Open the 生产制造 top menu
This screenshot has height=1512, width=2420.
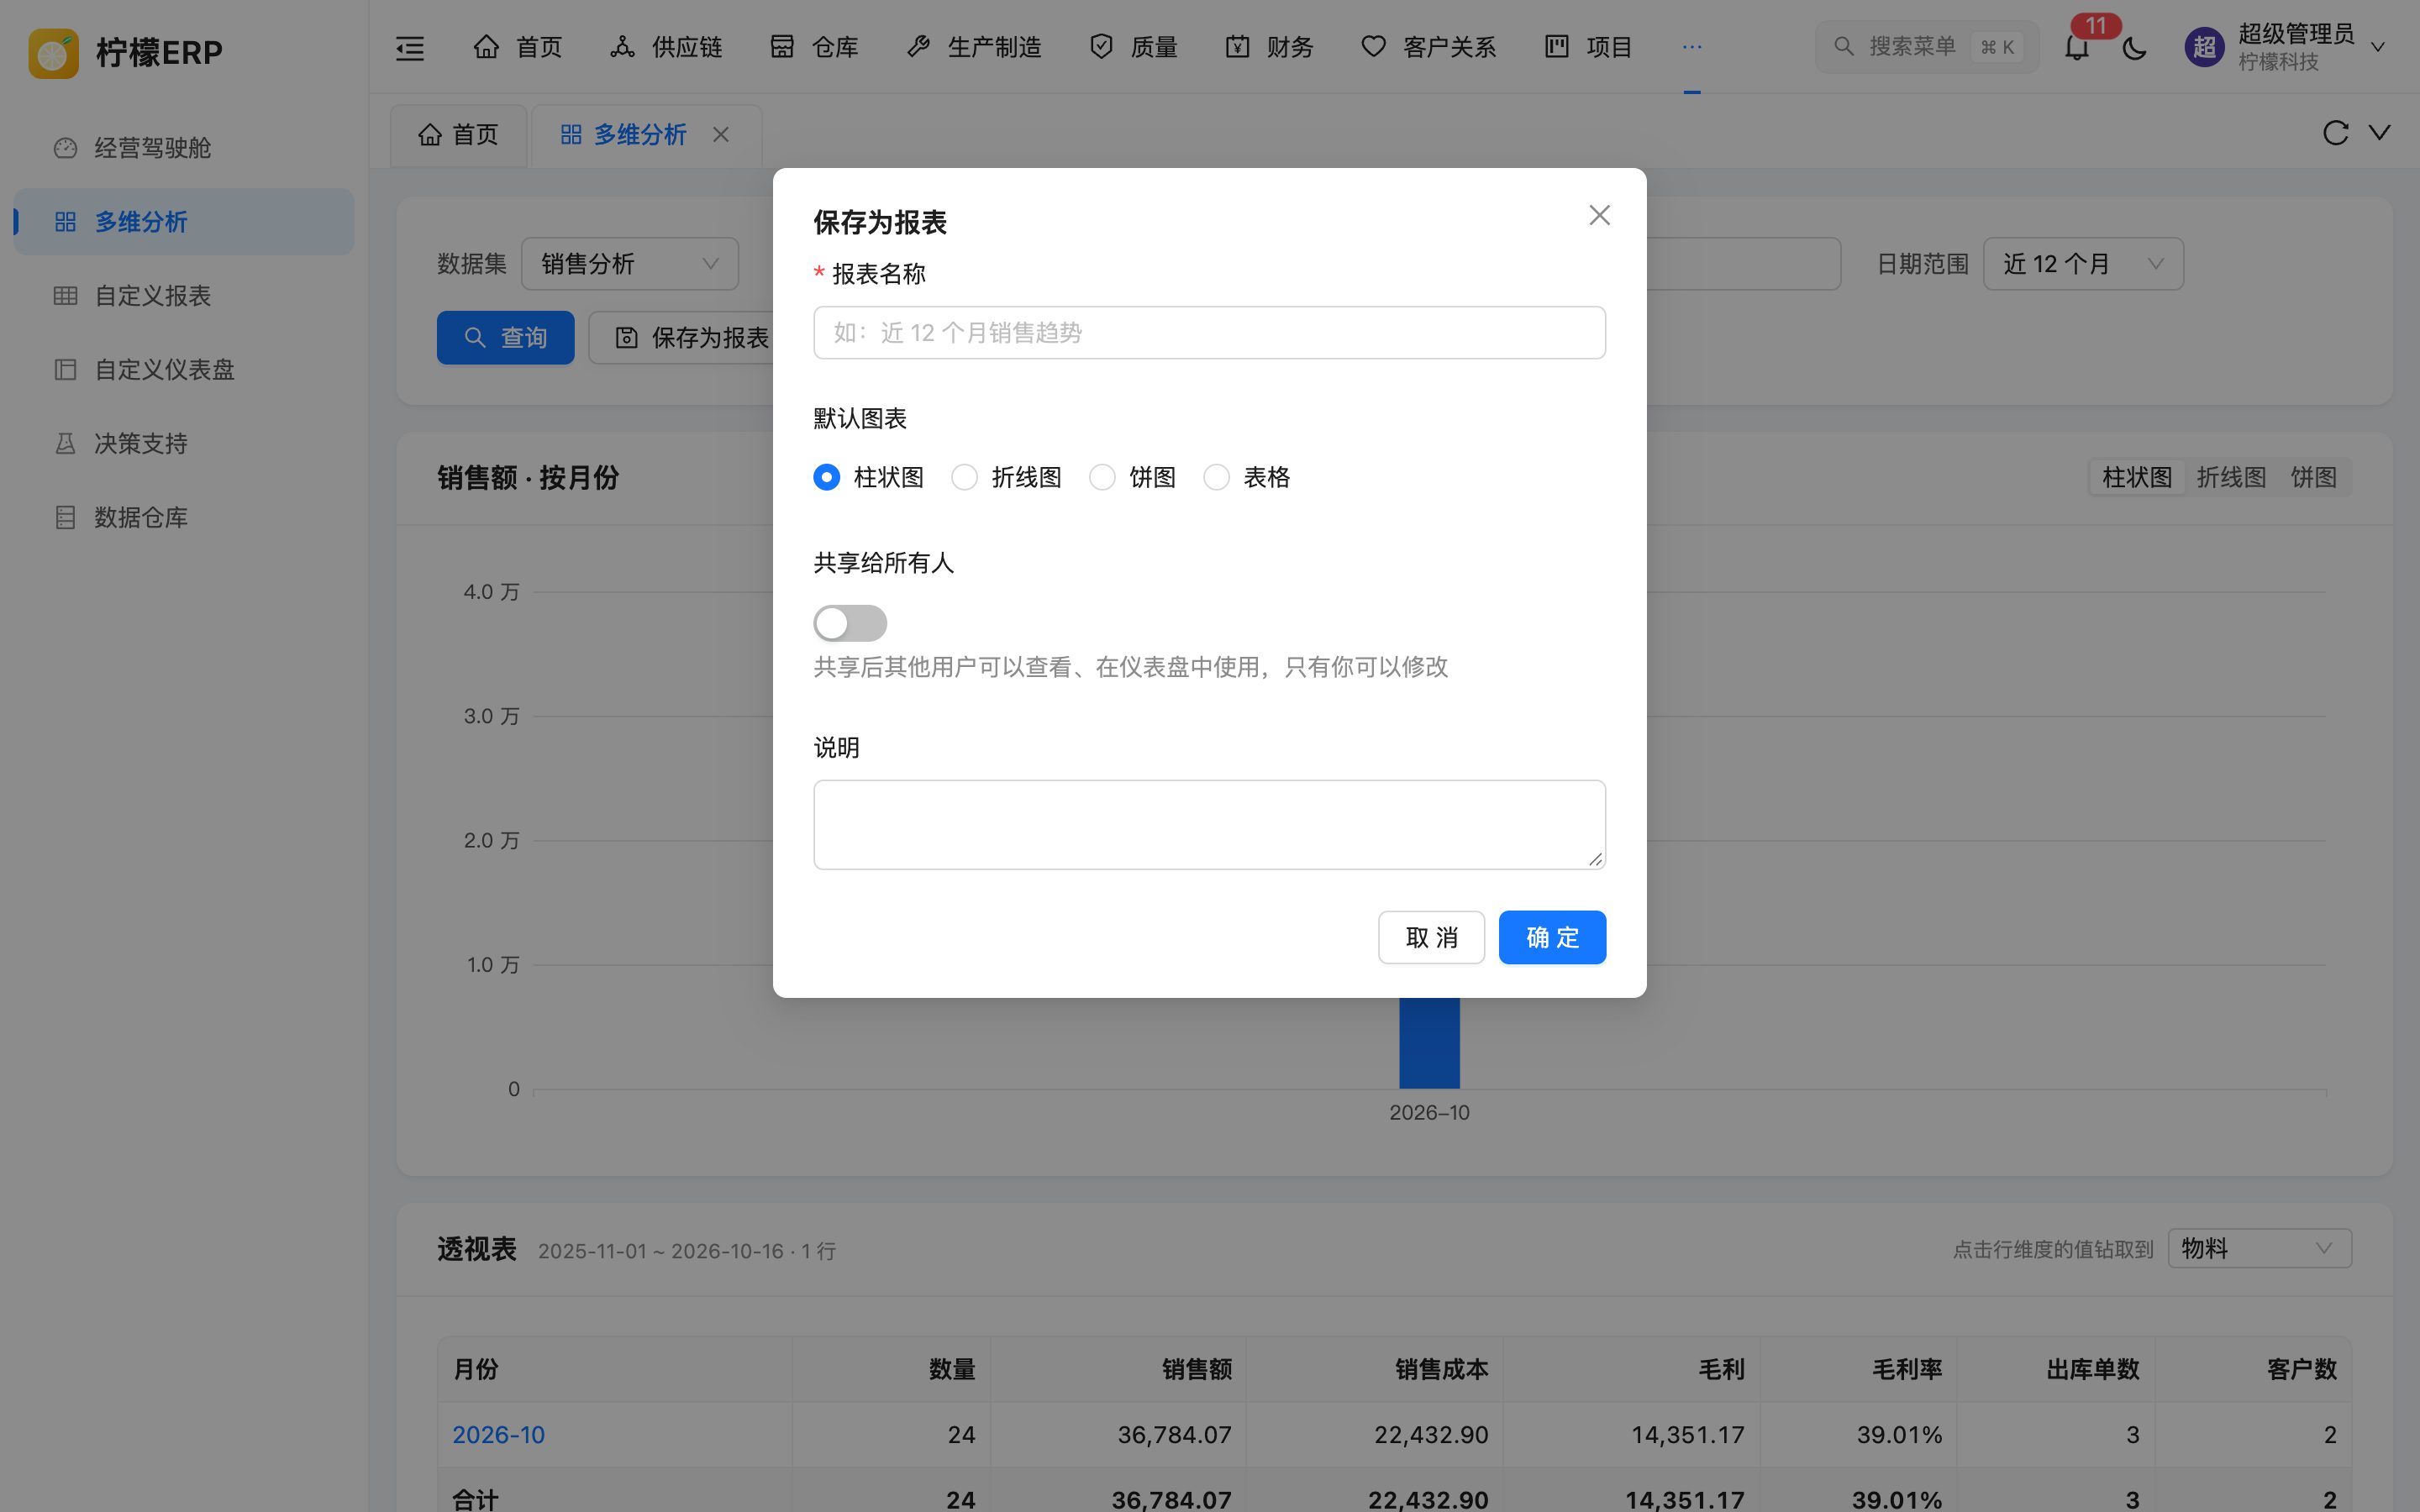point(974,47)
